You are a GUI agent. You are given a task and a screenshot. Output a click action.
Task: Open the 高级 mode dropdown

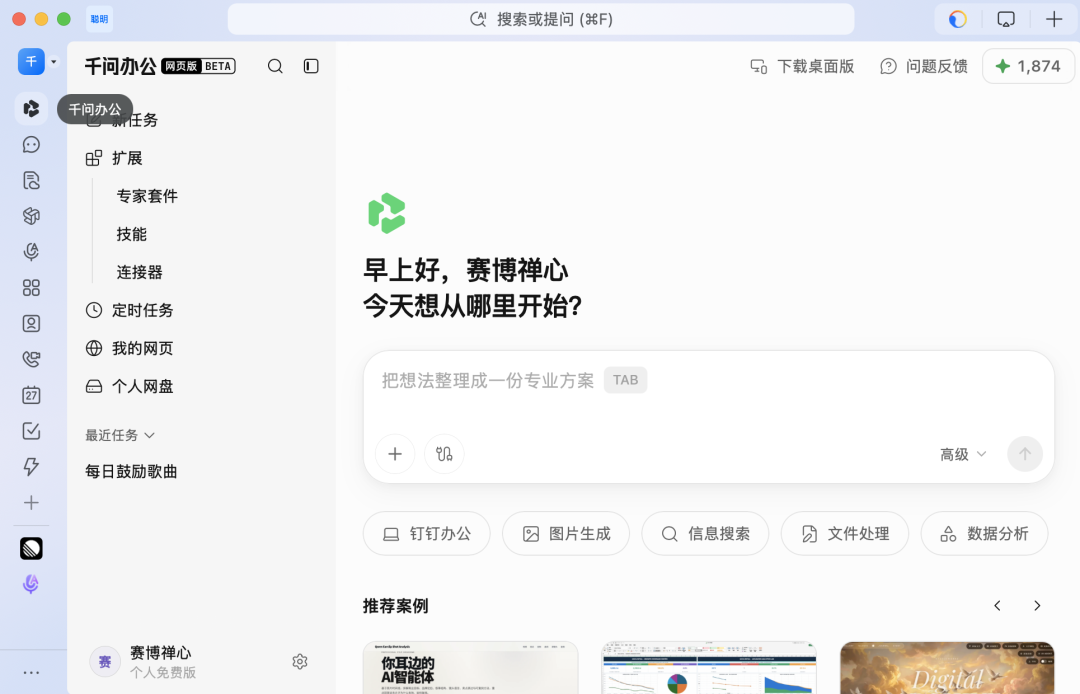coord(963,454)
